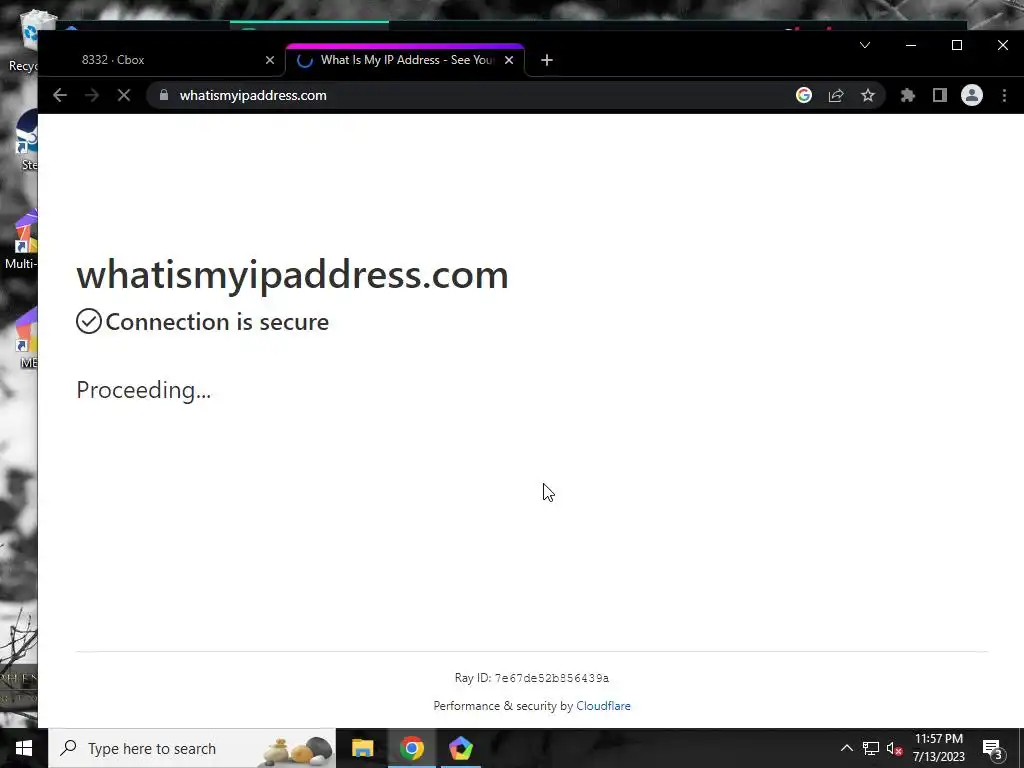
Task: Expand the tab search chevron
Action: (865, 45)
